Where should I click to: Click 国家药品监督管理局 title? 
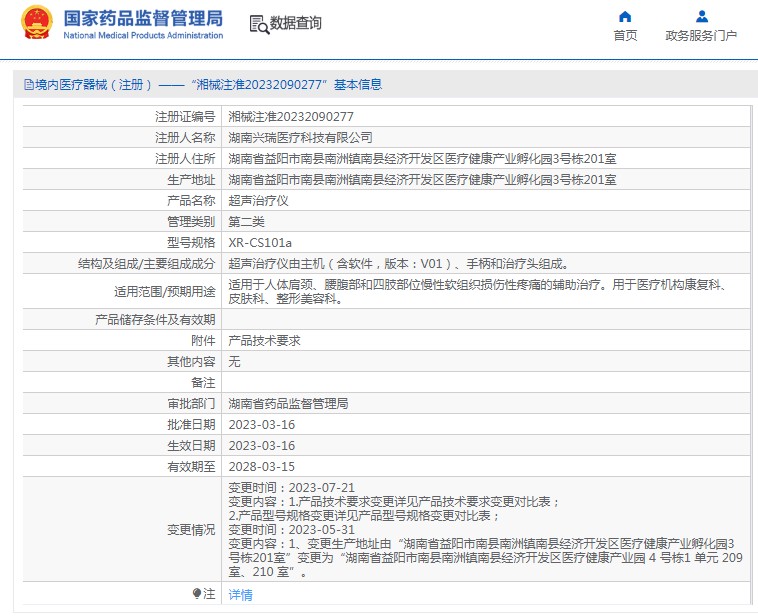143,18
